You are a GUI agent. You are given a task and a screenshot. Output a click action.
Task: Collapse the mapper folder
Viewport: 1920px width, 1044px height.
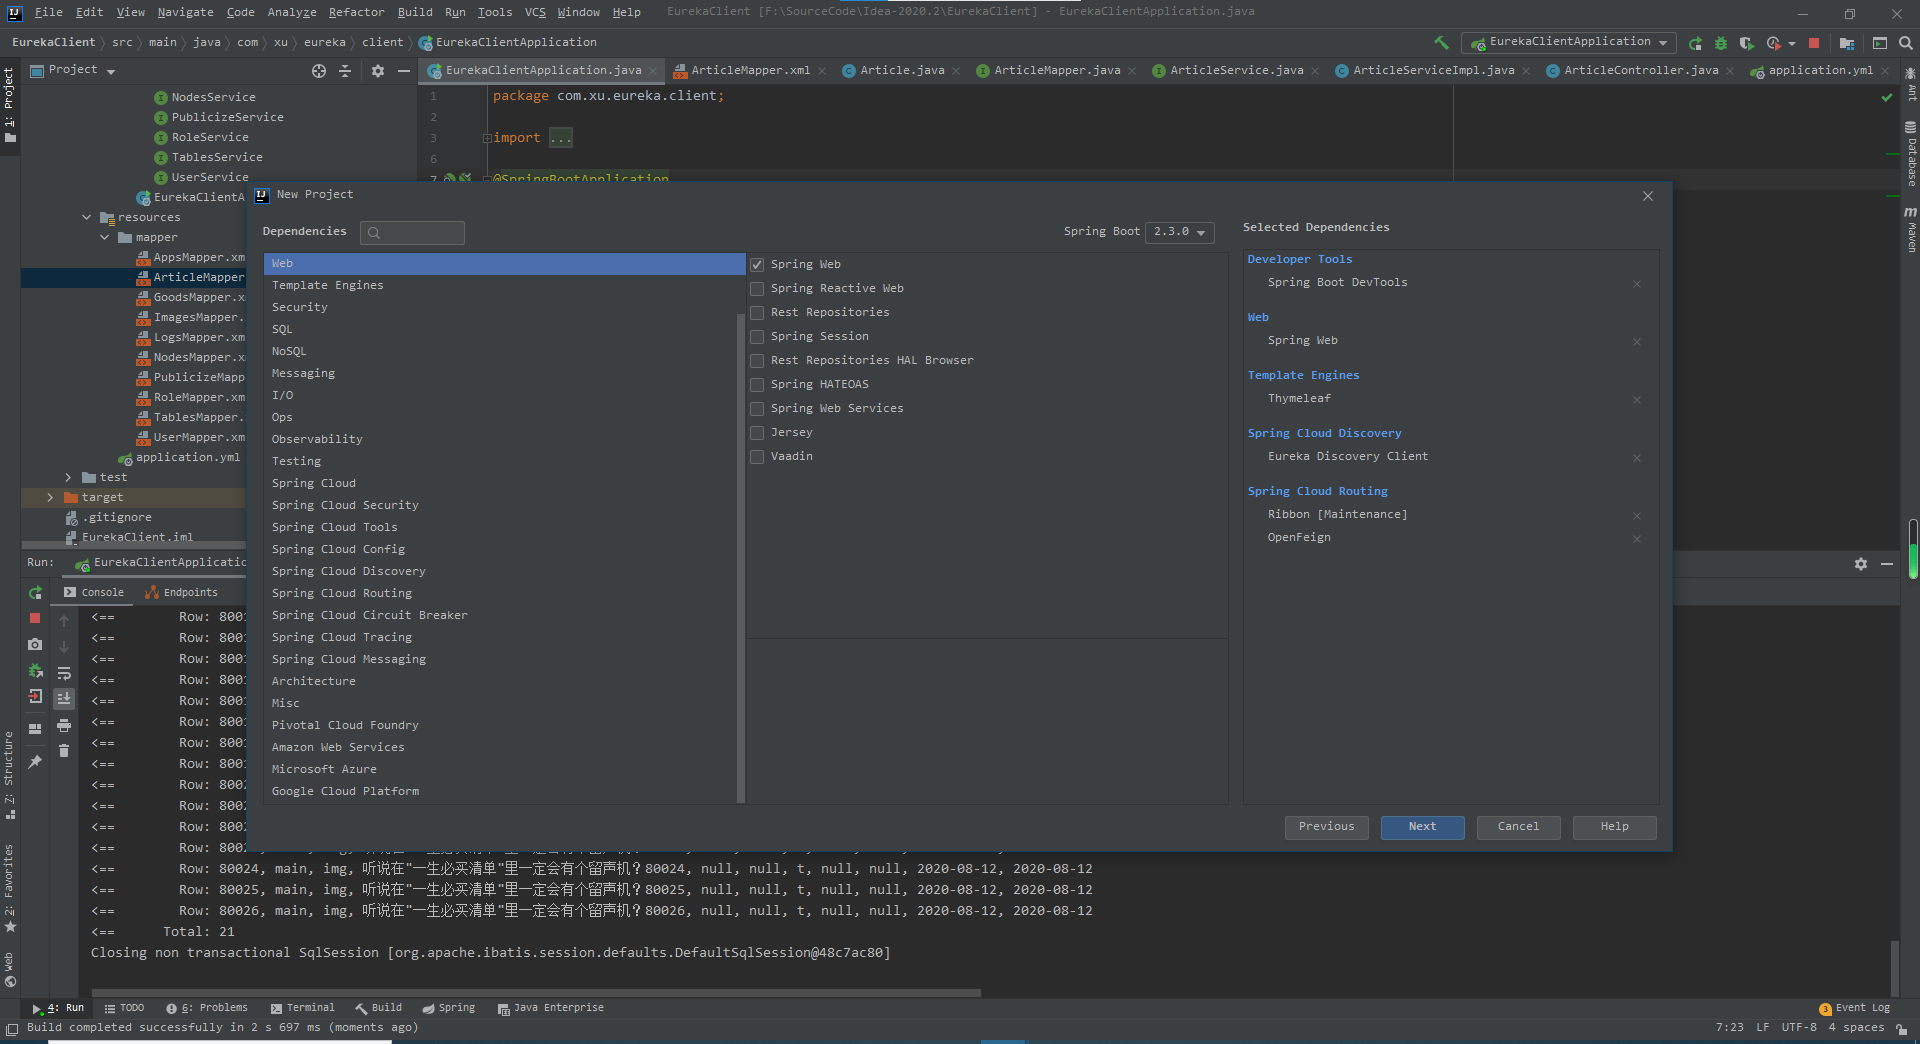pyautogui.click(x=105, y=237)
